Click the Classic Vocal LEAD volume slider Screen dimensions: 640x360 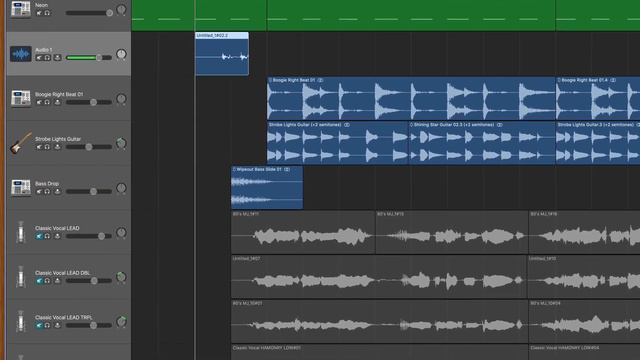(89, 236)
